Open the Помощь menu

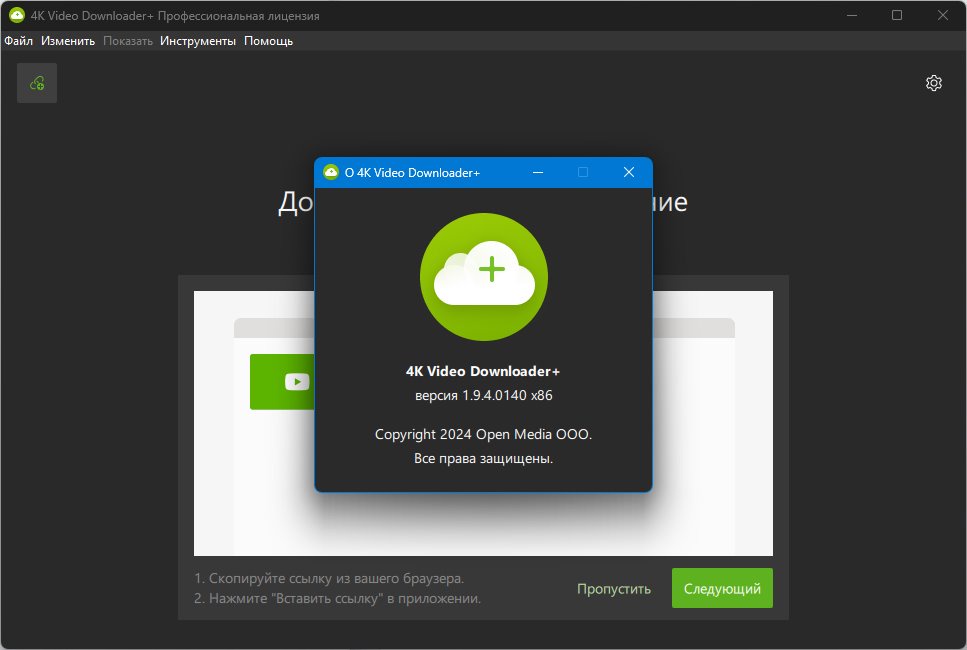click(x=268, y=41)
